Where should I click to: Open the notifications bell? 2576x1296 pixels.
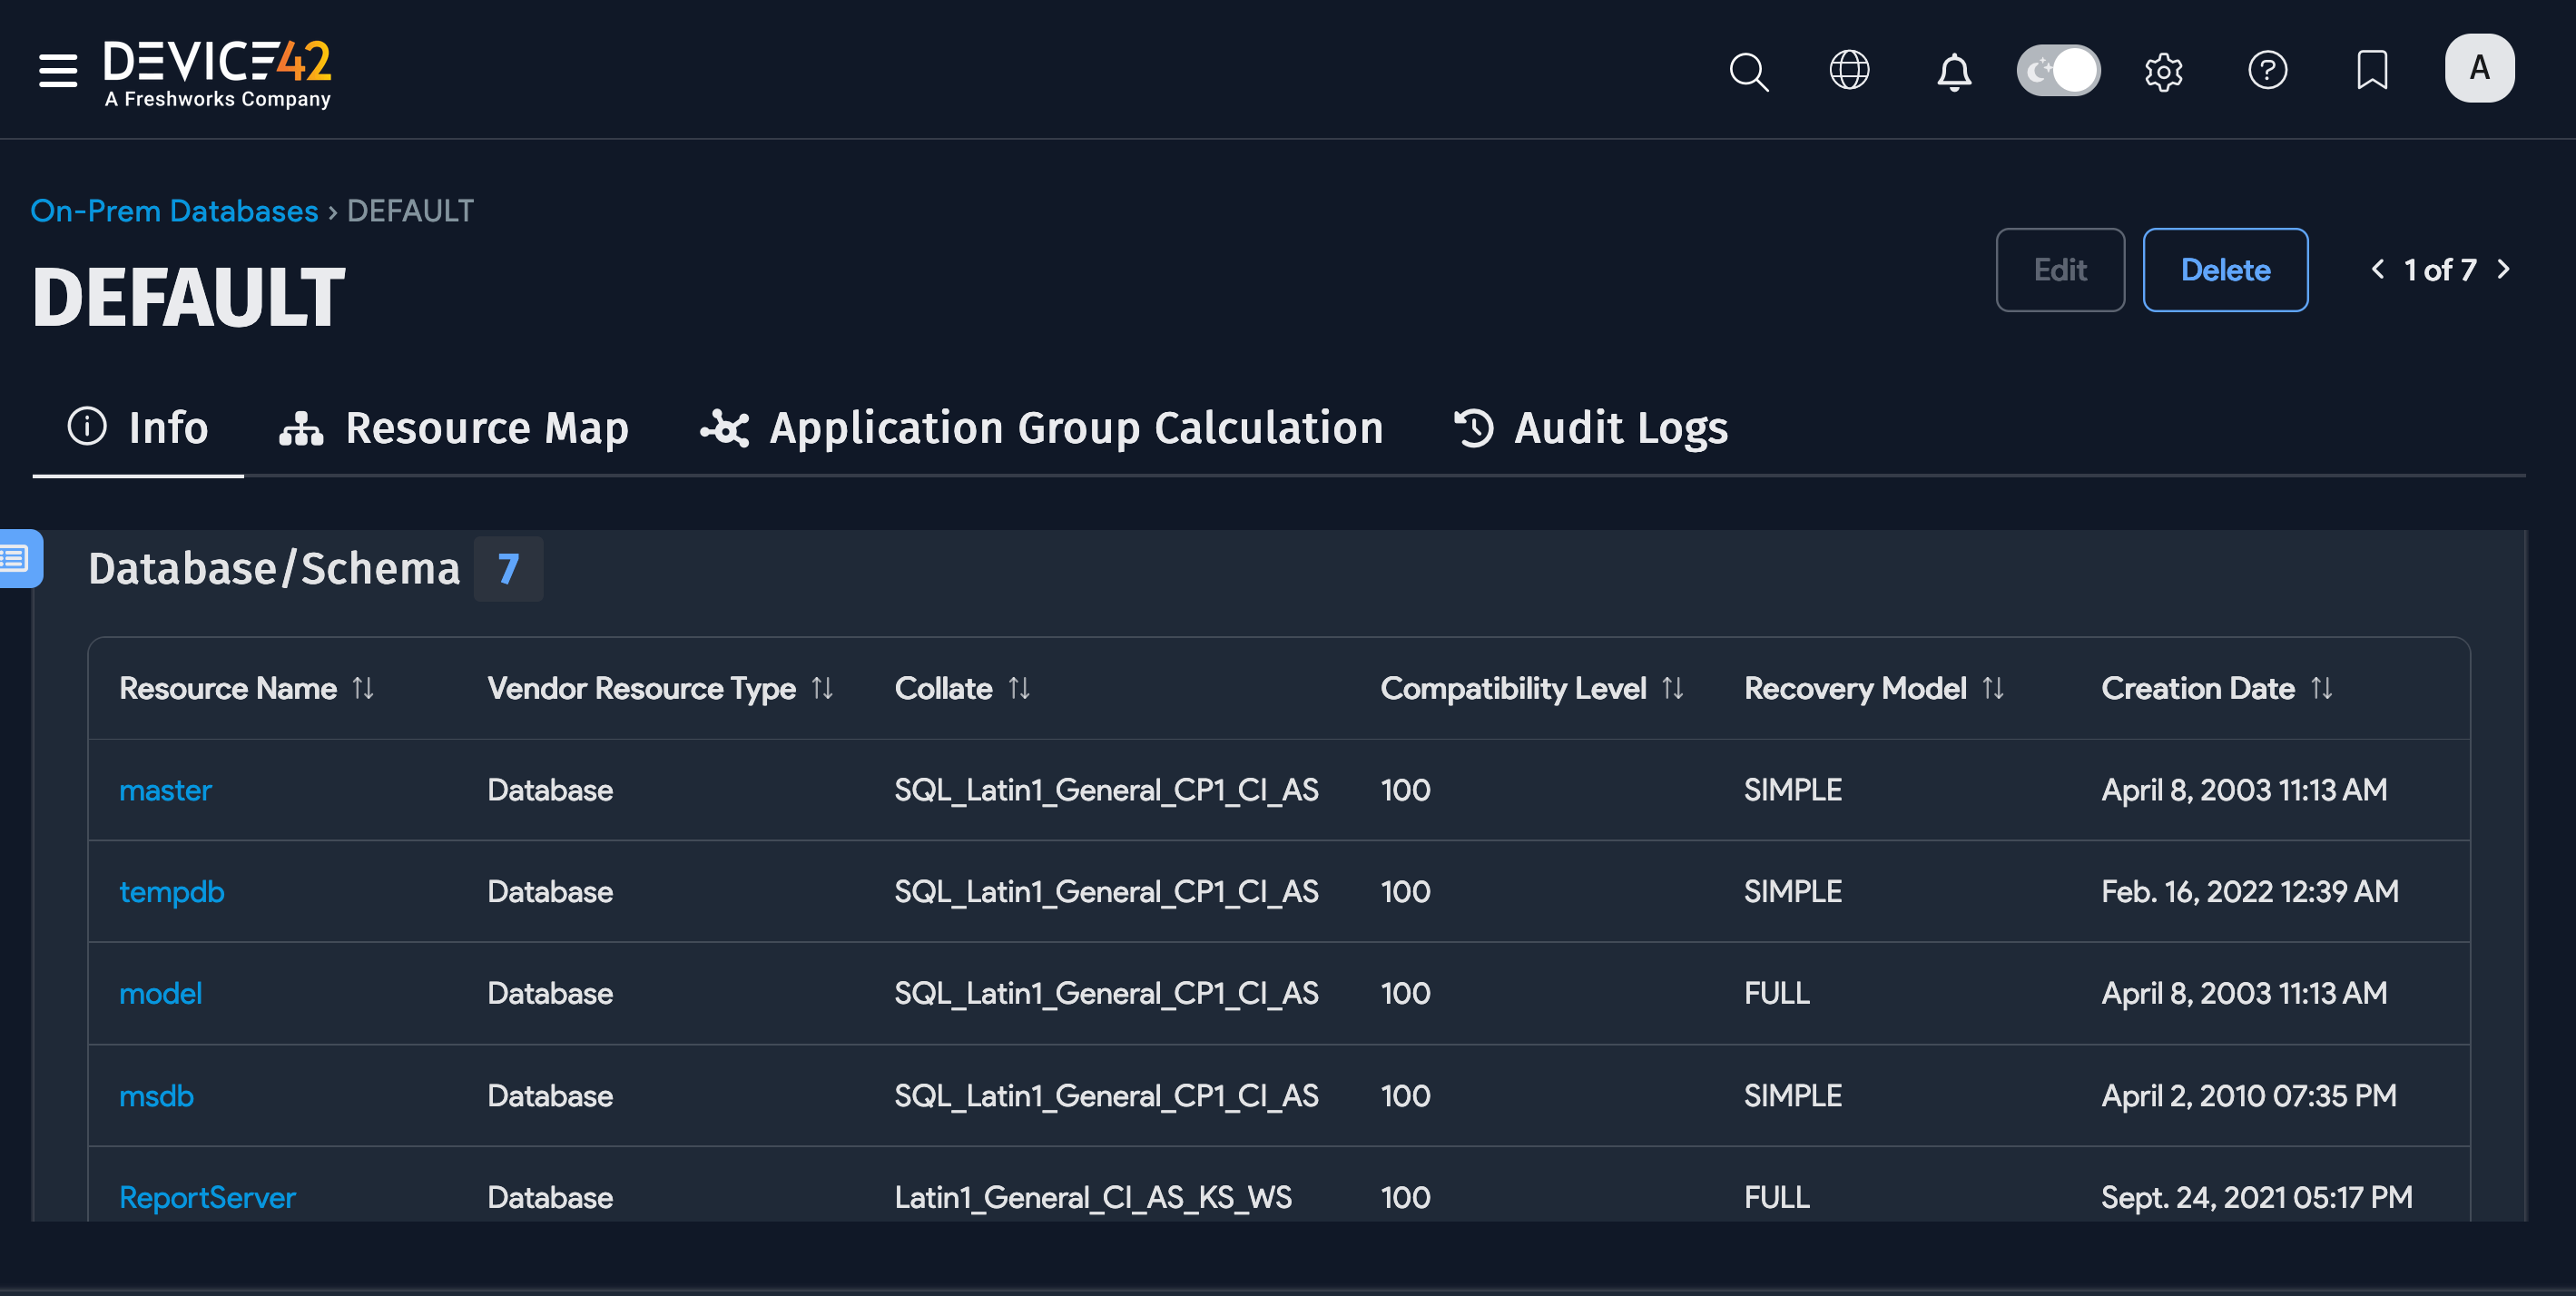click(x=1954, y=70)
